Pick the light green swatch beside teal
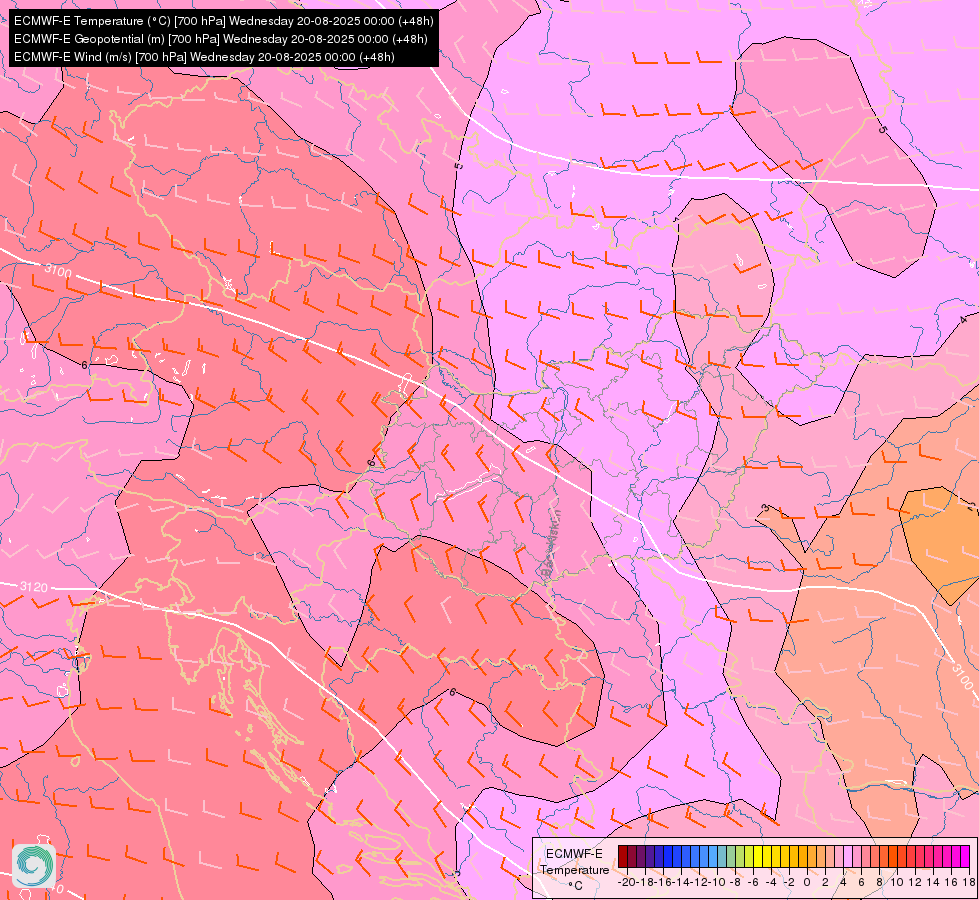Image resolution: width=979 pixels, height=900 pixels. click(x=731, y=856)
